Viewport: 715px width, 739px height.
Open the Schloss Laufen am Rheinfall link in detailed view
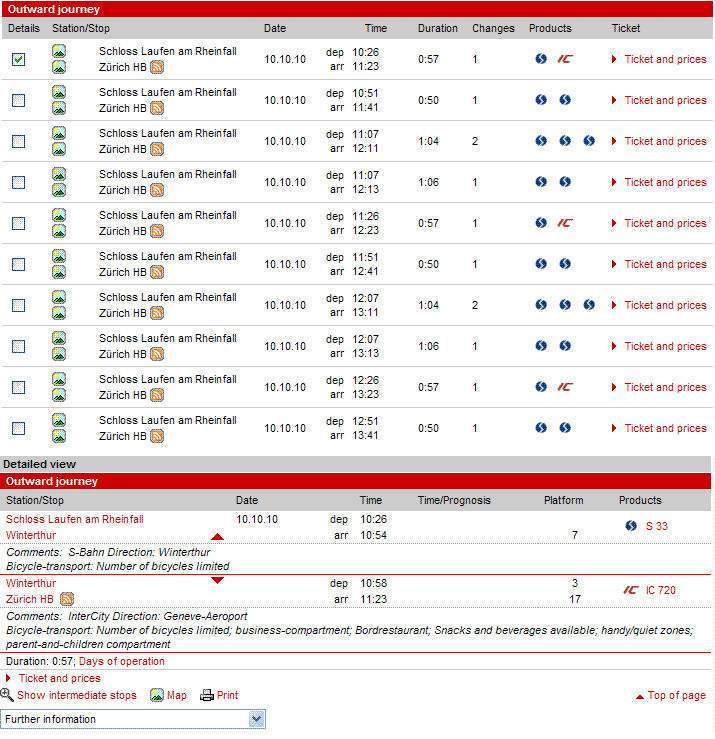[75, 519]
